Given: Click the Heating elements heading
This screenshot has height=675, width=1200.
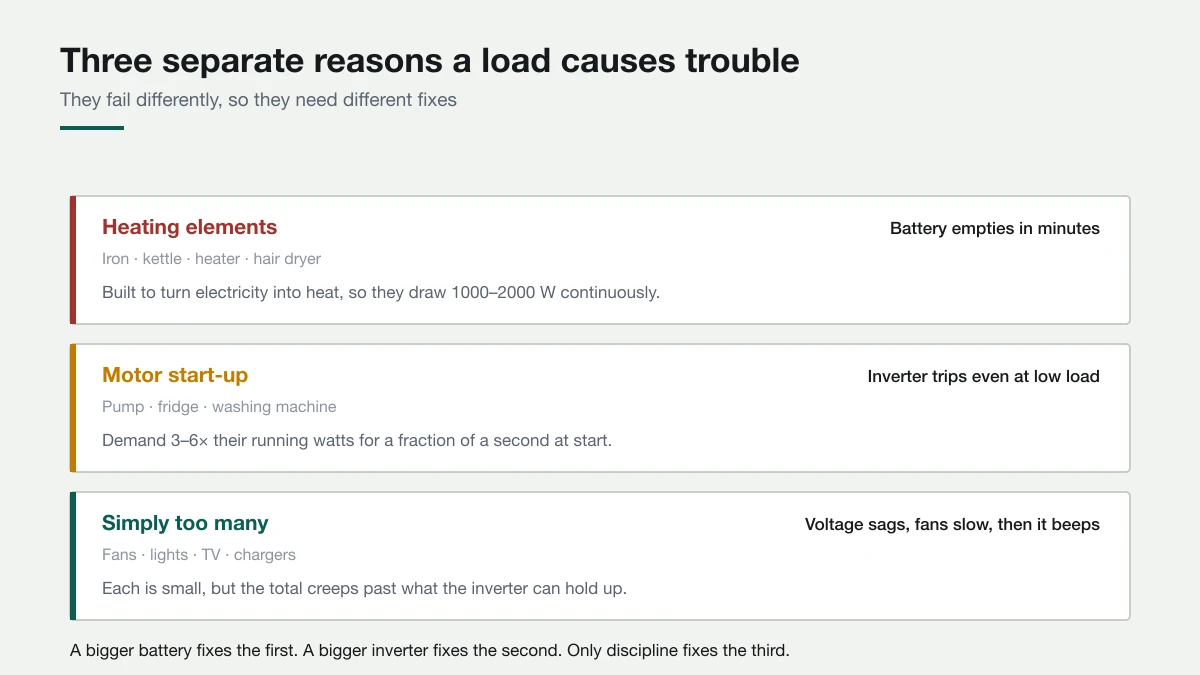Looking at the screenshot, I should [190, 227].
